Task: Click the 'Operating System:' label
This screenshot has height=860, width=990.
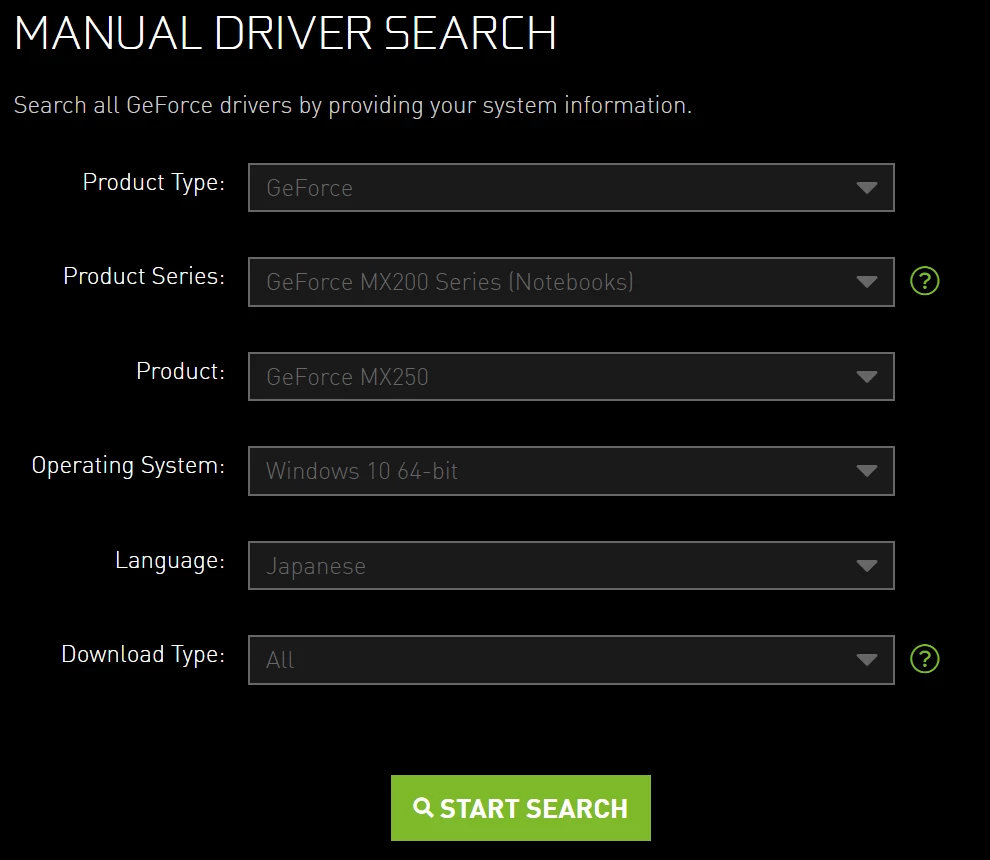Action: click(x=128, y=466)
